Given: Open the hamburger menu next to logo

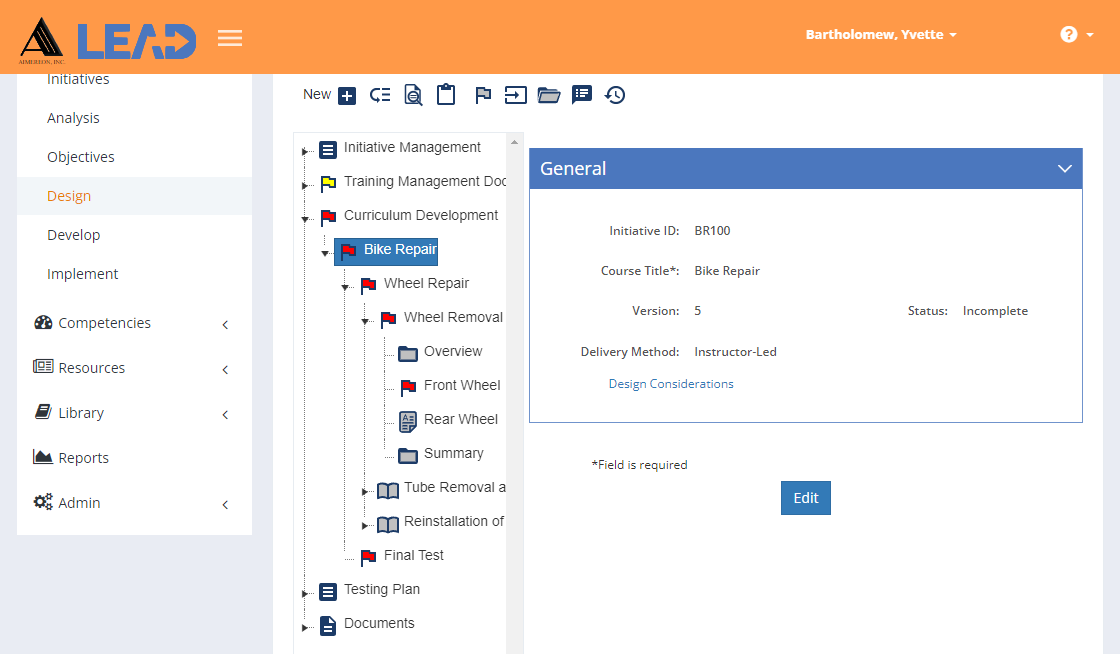Looking at the screenshot, I should click(x=230, y=38).
